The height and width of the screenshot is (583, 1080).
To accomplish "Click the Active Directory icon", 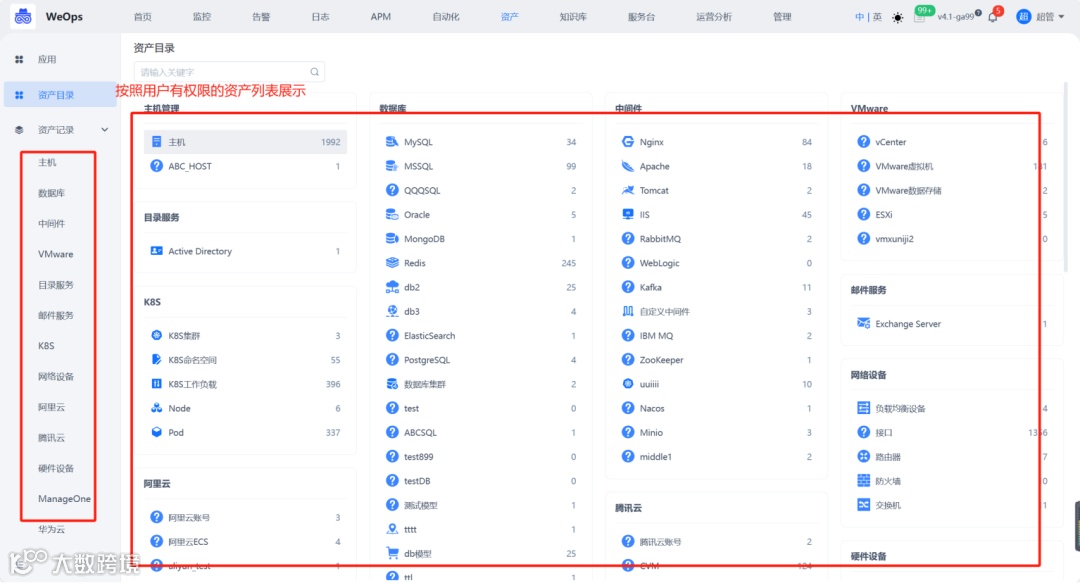I will pyautogui.click(x=156, y=251).
